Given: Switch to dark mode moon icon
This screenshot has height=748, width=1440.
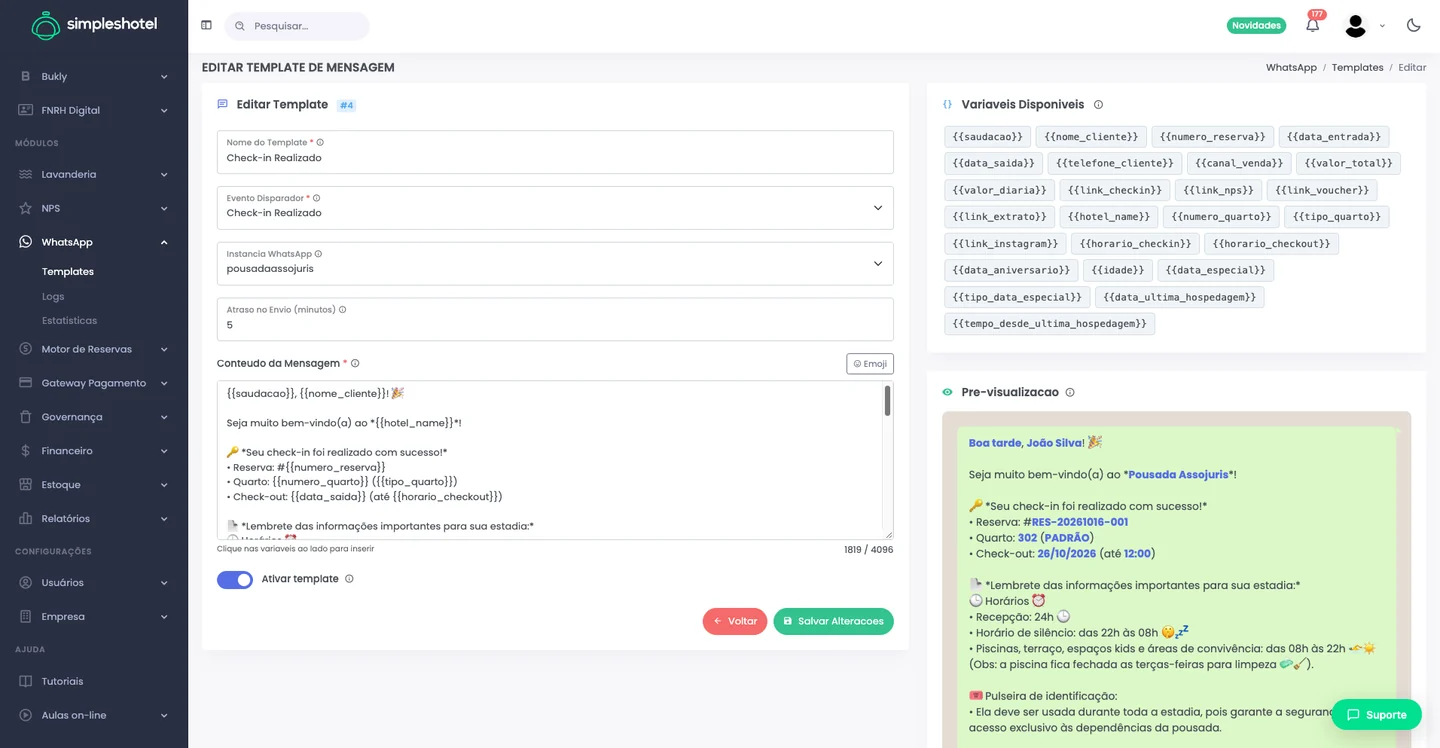Looking at the screenshot, I should (1413, 25).
